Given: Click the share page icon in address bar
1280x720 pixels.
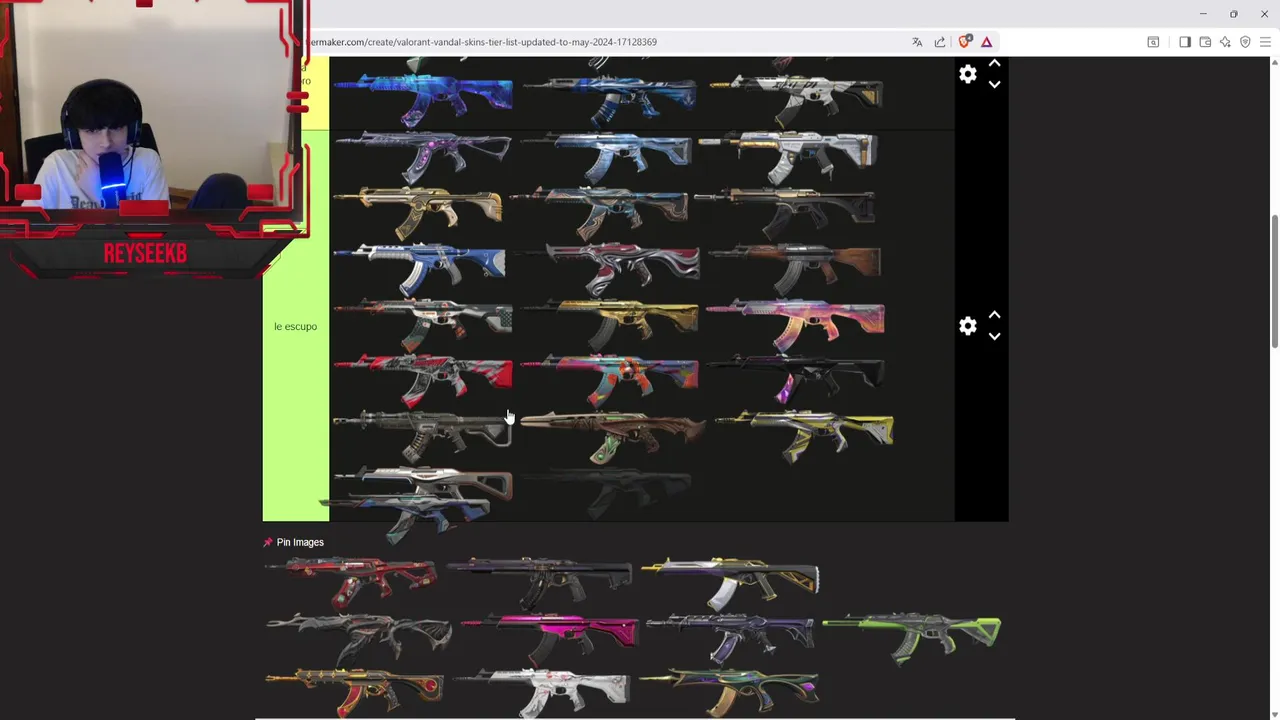Looking at the screenshot, I should 940,42.
